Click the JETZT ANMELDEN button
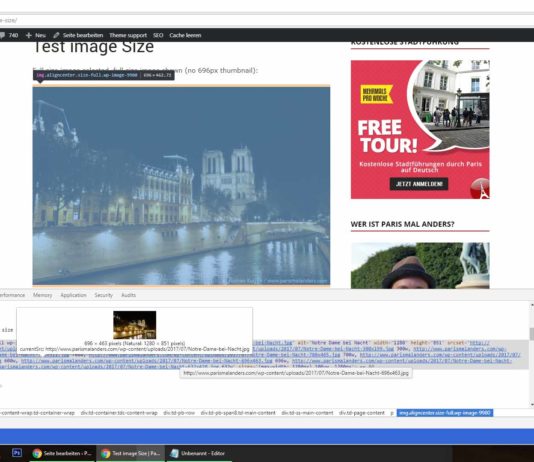The width and height of the screenshot is (534, 462). tap(419, 184)
